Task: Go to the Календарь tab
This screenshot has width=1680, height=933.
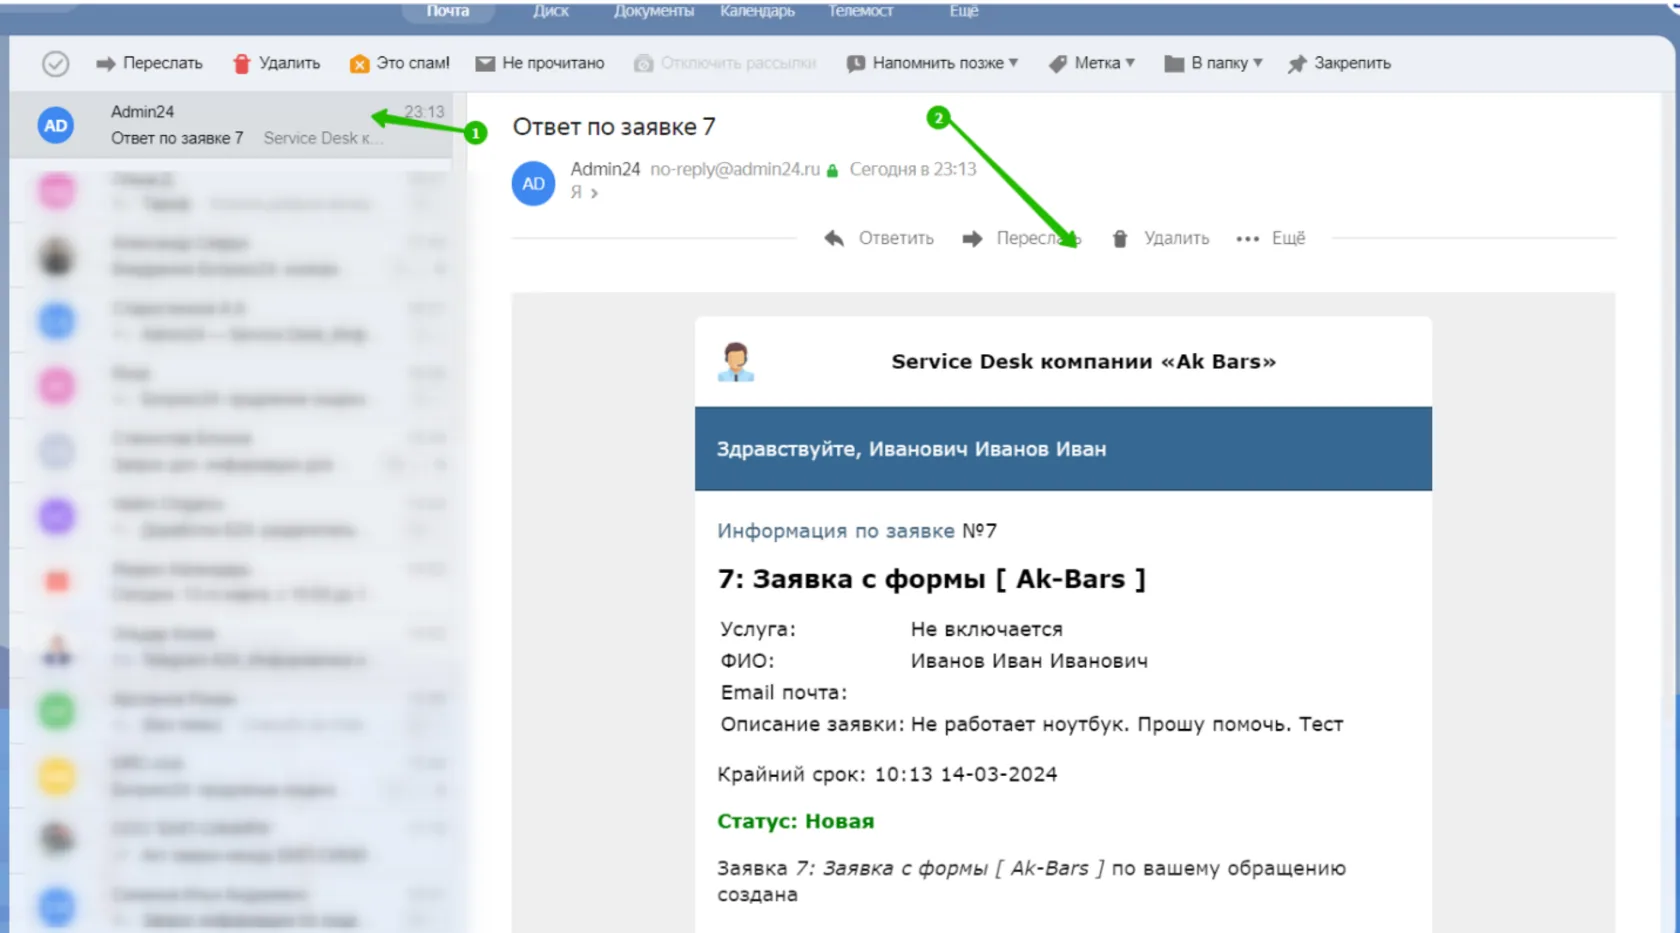Action: 757,11
